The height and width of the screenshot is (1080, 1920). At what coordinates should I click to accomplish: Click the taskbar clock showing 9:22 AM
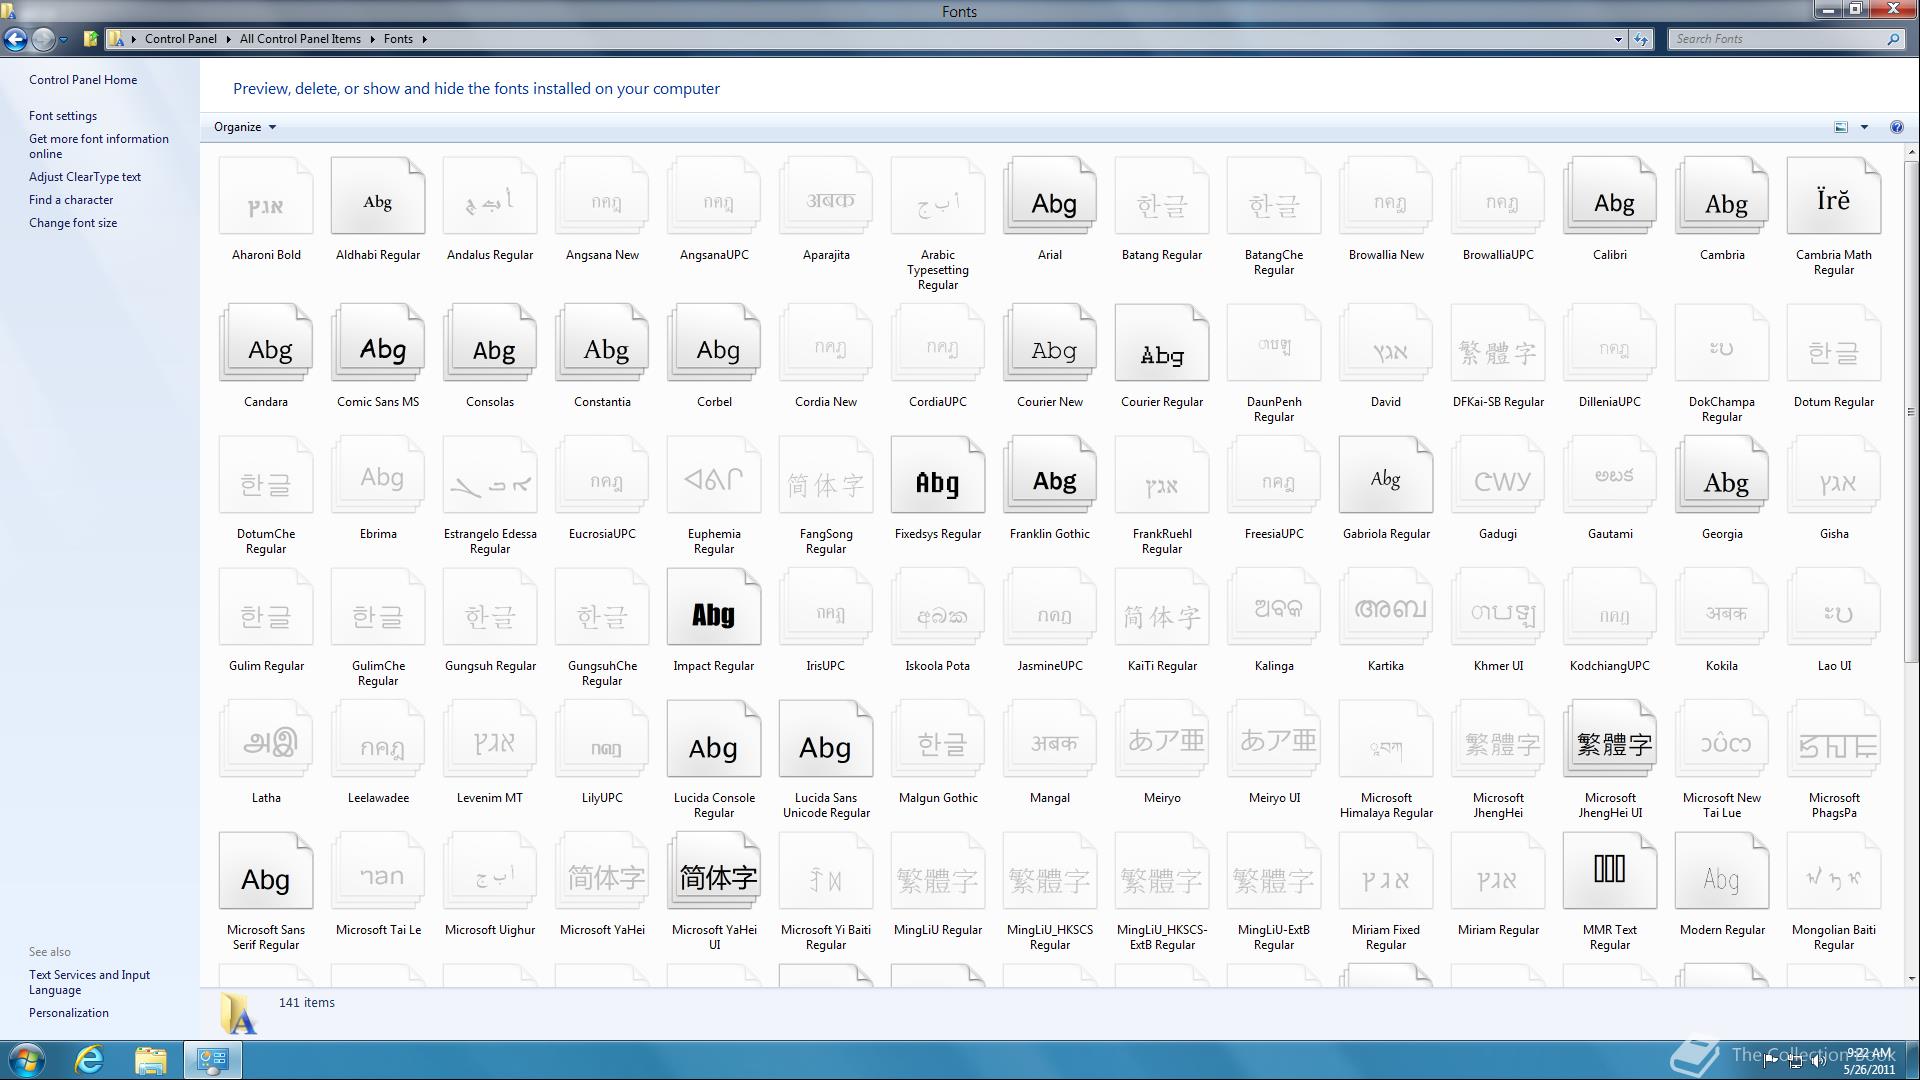[x=1869, y=1061]
